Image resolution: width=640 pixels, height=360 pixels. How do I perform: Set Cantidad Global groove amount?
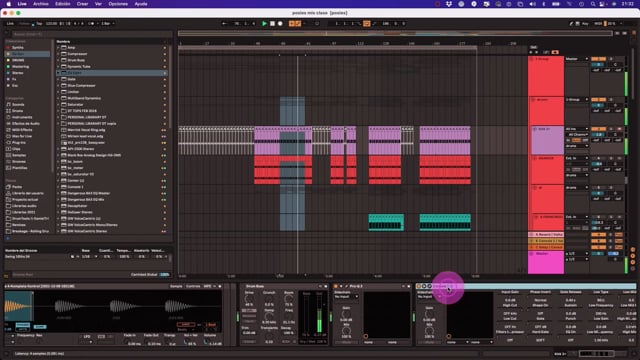tap(164, 275)
